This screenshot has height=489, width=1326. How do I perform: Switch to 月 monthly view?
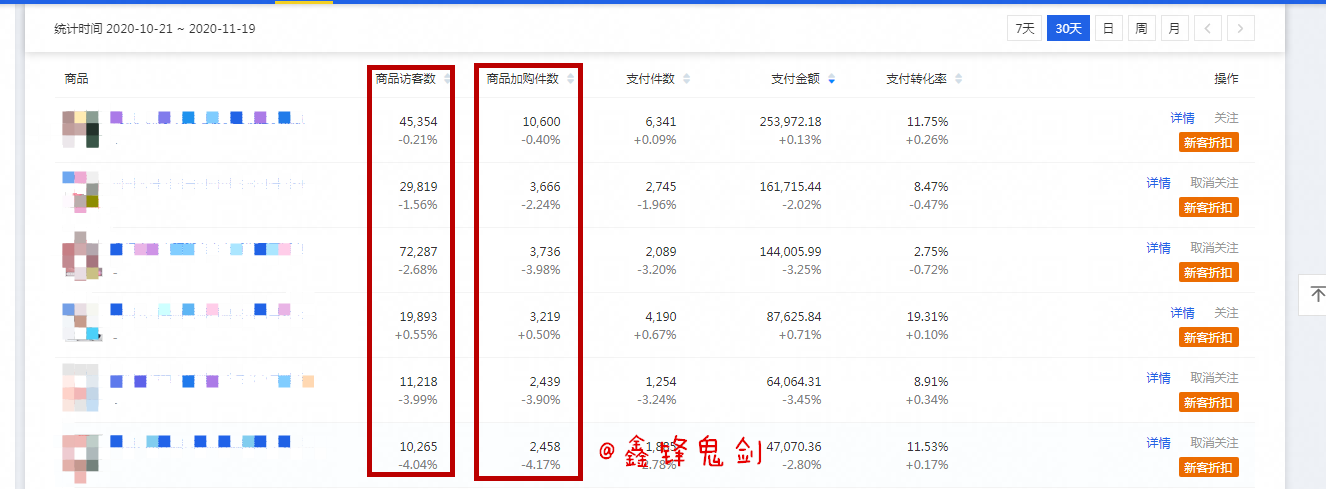pyautogui.click(x=1174, y=28)
